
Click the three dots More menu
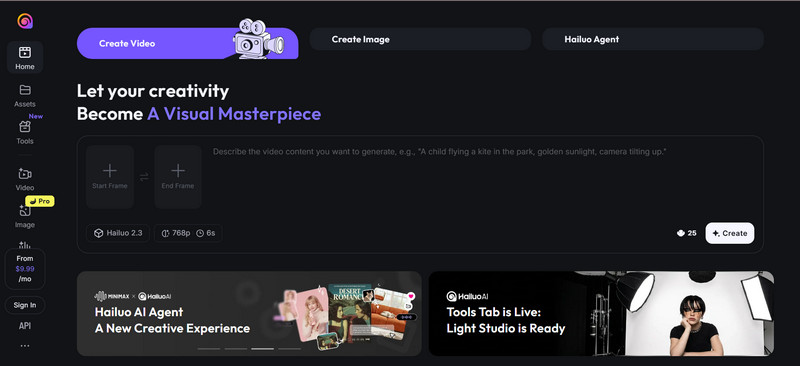click(x=25, y=346)
